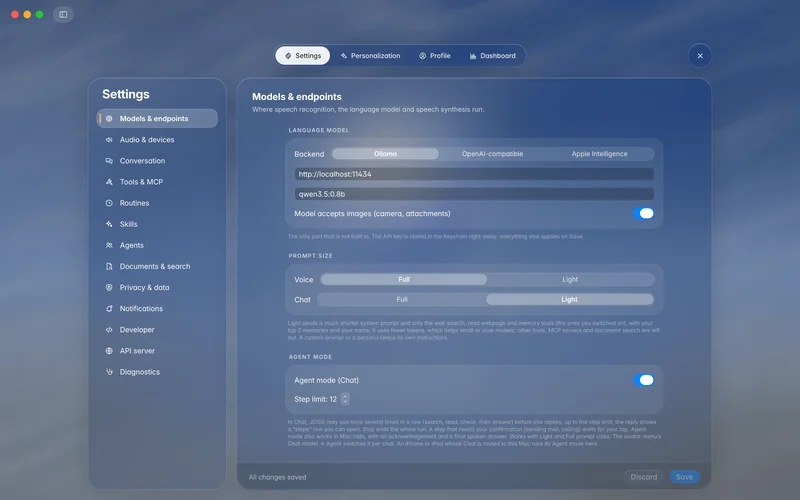This screenshot has width=800, height=500.
Task: Edit the qwen3.5:0.8b model field
Action: pyautogui.click(x=474, y=194)
